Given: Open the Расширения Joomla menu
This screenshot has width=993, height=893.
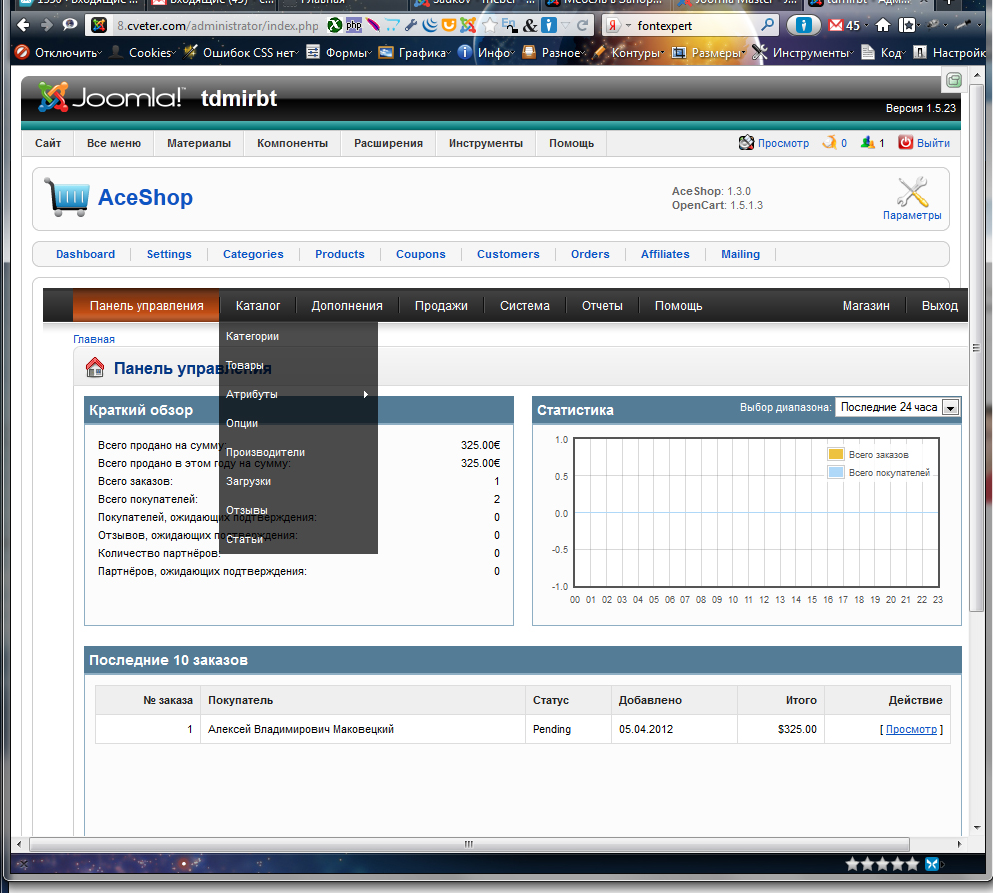Looking at the screenshot, I should (388, 143).
